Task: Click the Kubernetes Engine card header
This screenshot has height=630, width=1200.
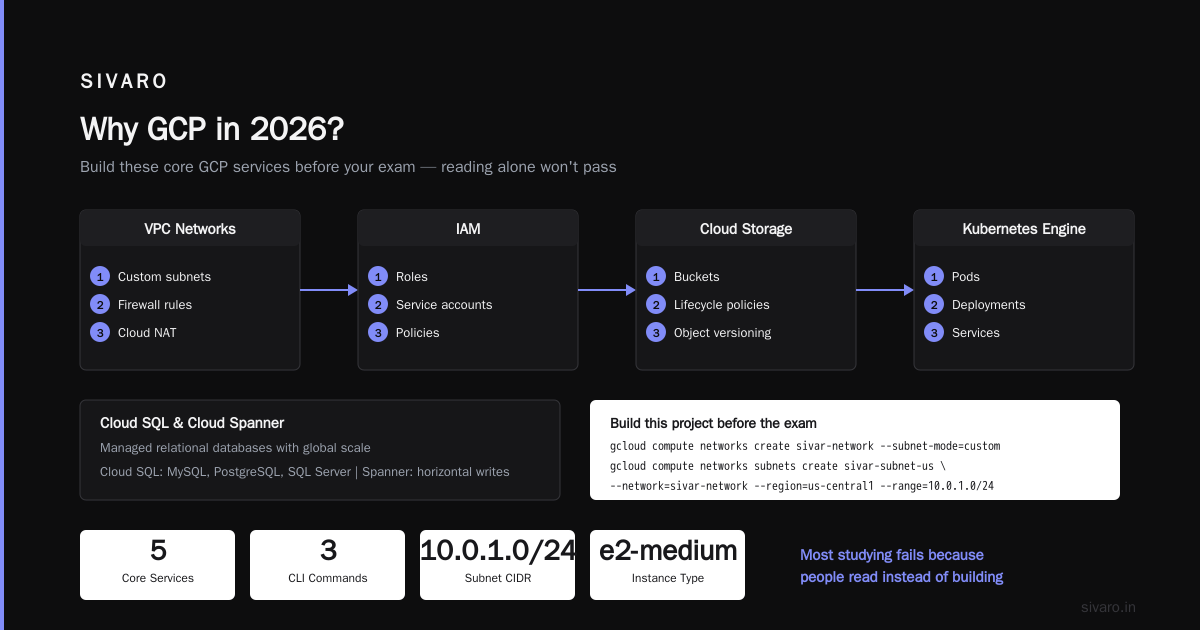Action: (1024, 229)
